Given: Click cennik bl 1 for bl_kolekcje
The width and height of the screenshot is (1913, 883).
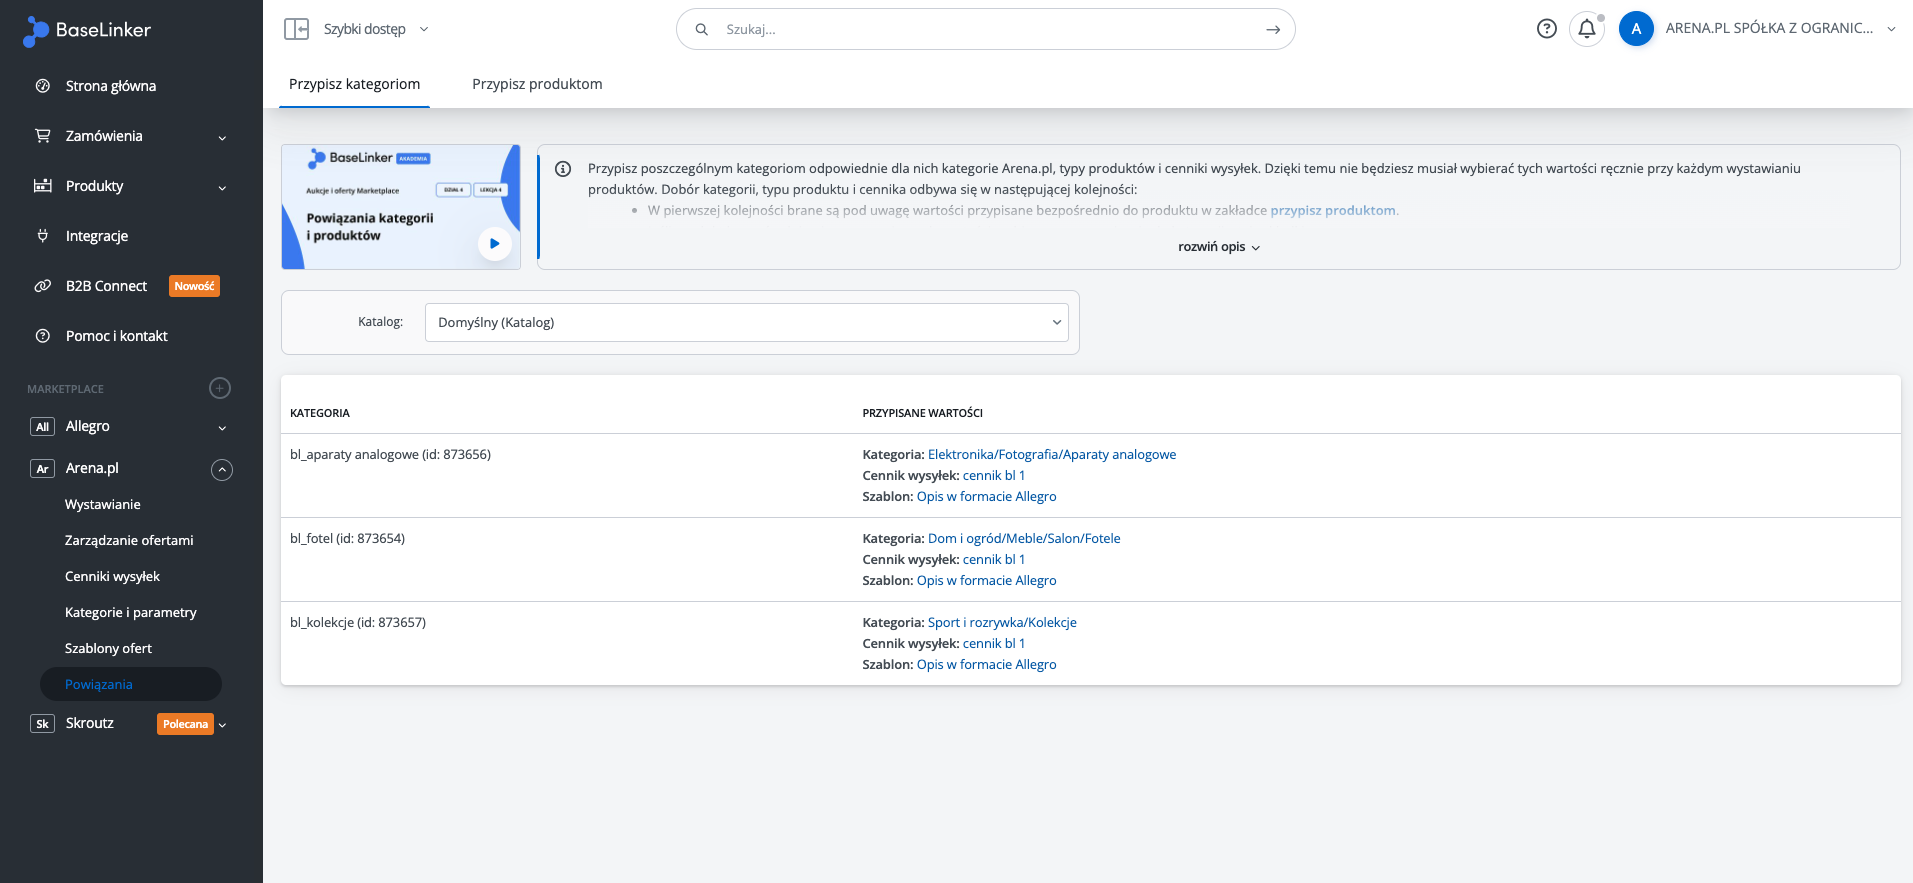Looking at the screenshot, I should pyautogui.click(x=994, y=643).
